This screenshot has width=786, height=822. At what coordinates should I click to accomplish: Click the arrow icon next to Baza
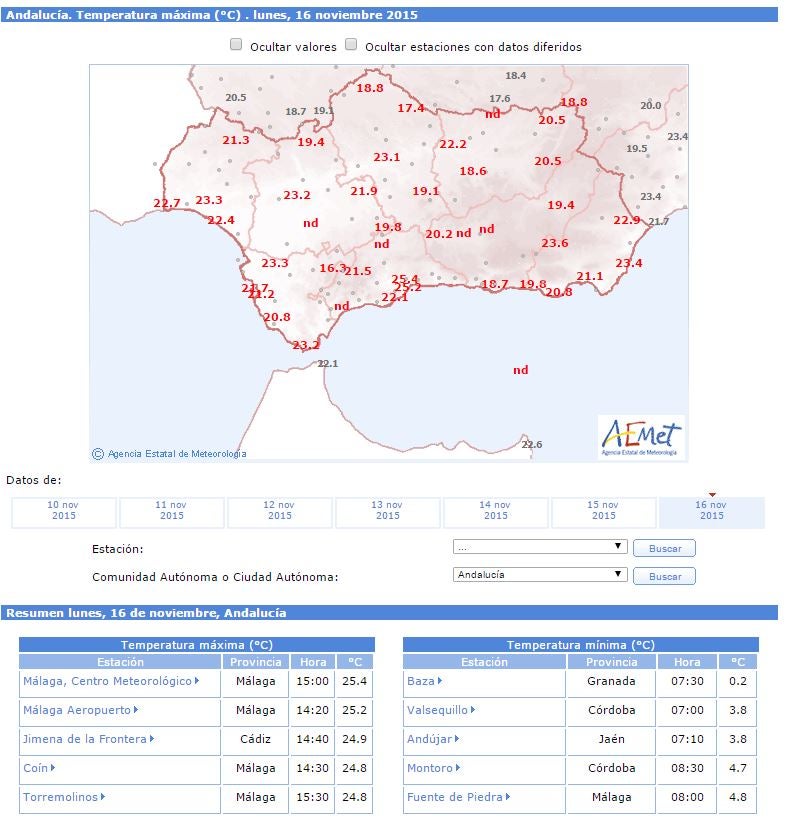click(439, 681)
